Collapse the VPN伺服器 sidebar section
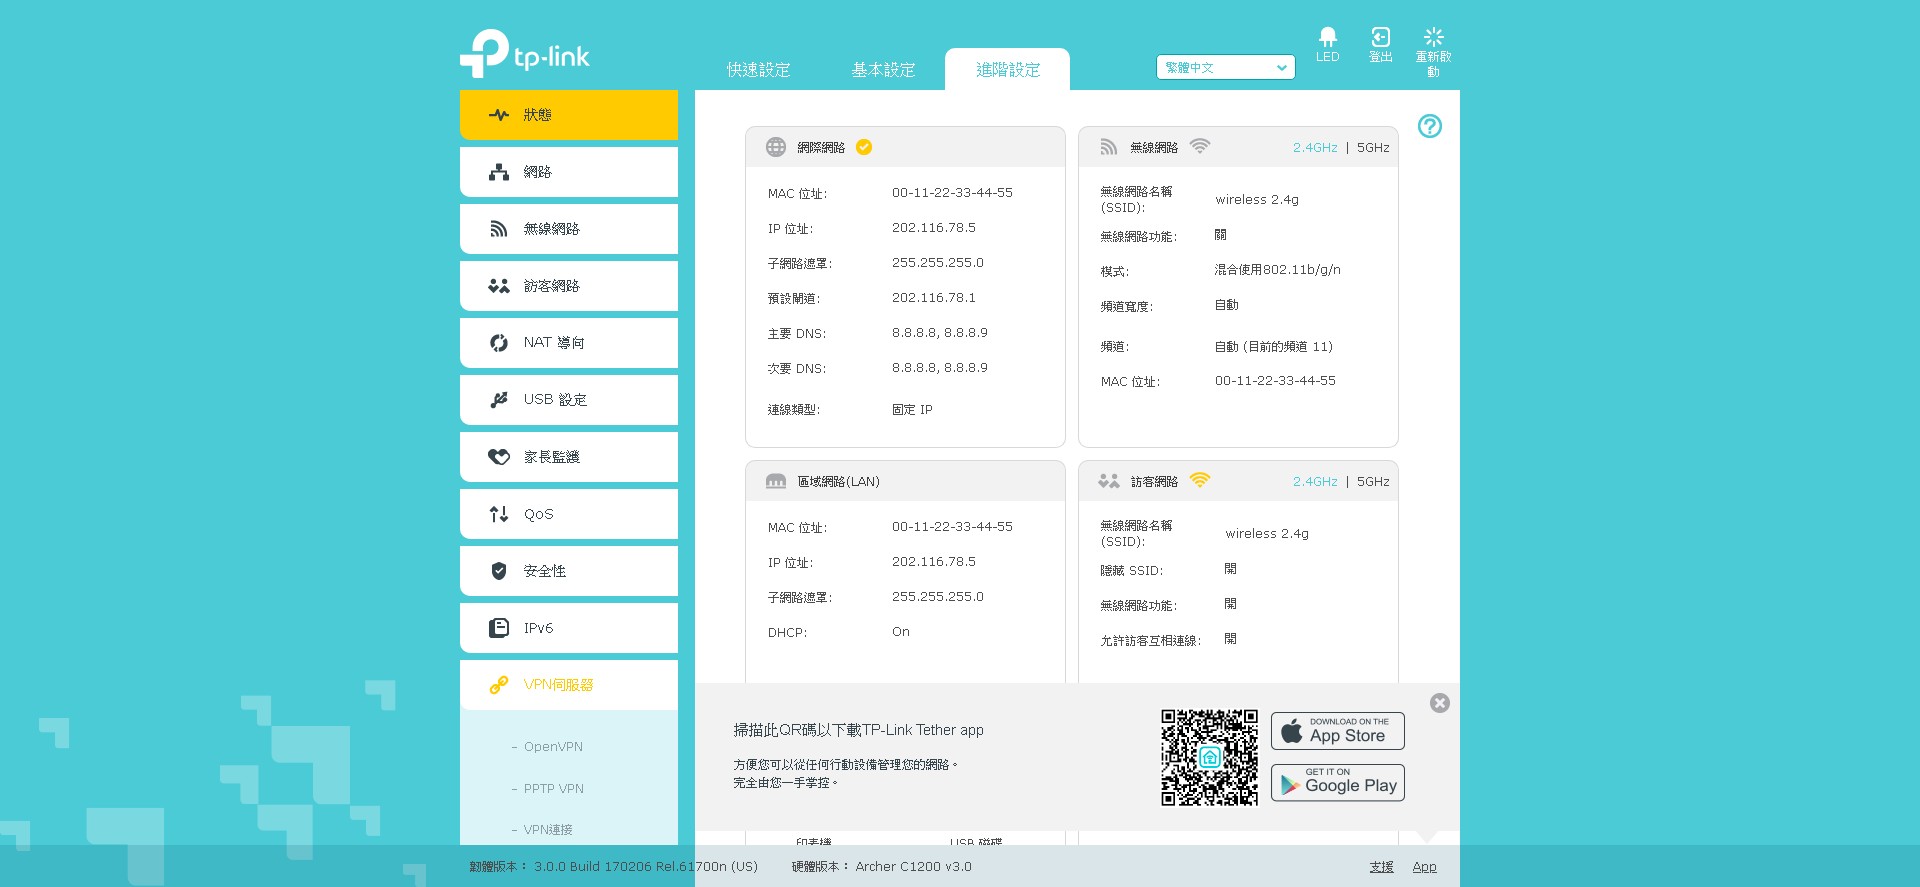 point(569,685)
